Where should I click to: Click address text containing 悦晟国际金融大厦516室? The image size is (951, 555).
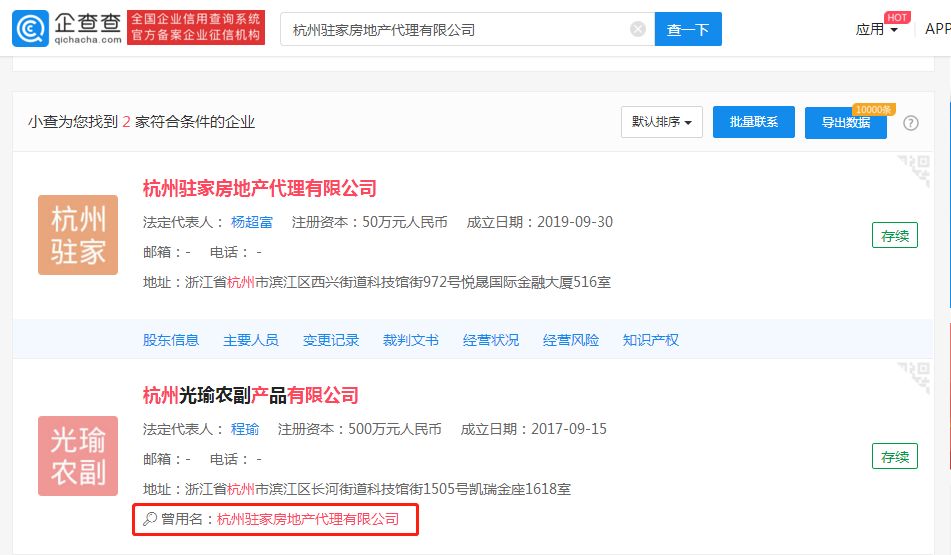pos(377,282)
